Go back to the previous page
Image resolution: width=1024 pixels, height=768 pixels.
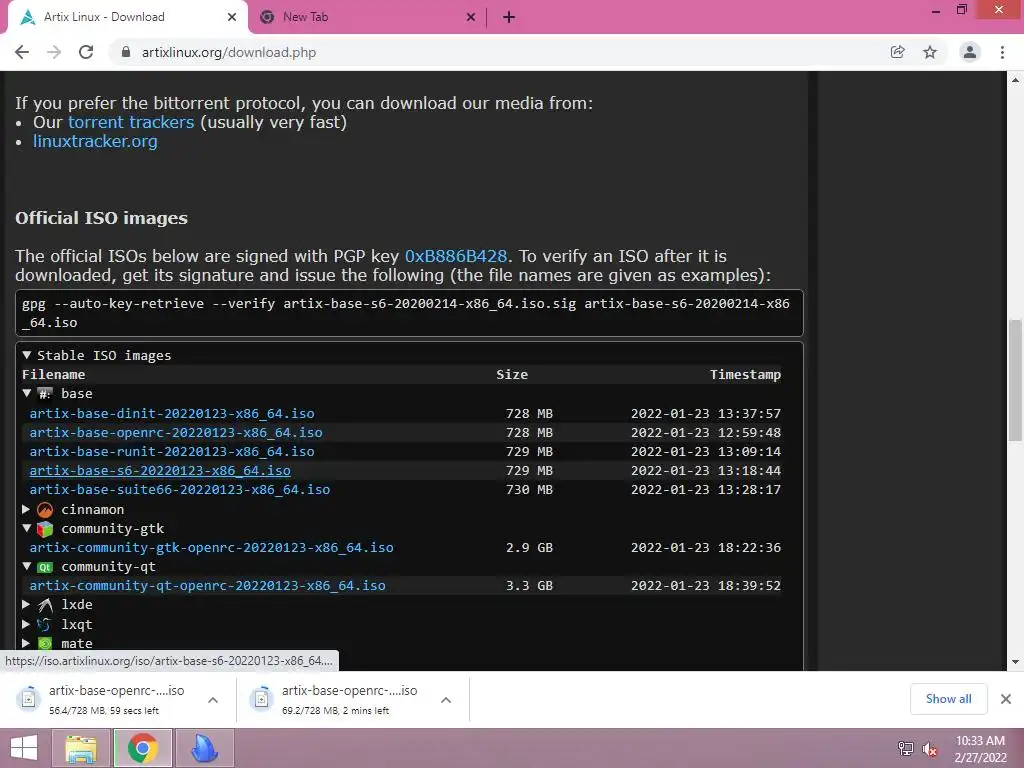[x=22, y=52]
